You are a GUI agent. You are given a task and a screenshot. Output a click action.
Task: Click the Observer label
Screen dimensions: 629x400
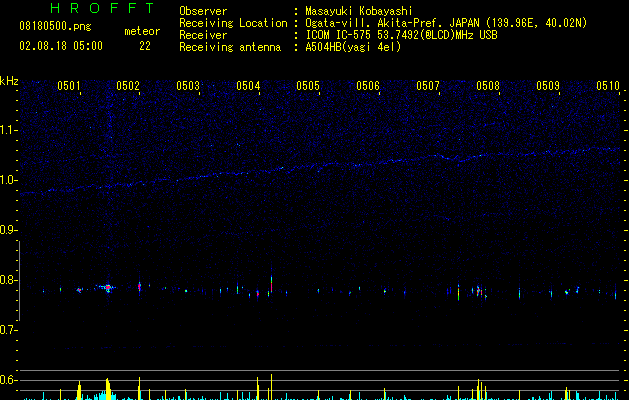(x=203, y=11)
